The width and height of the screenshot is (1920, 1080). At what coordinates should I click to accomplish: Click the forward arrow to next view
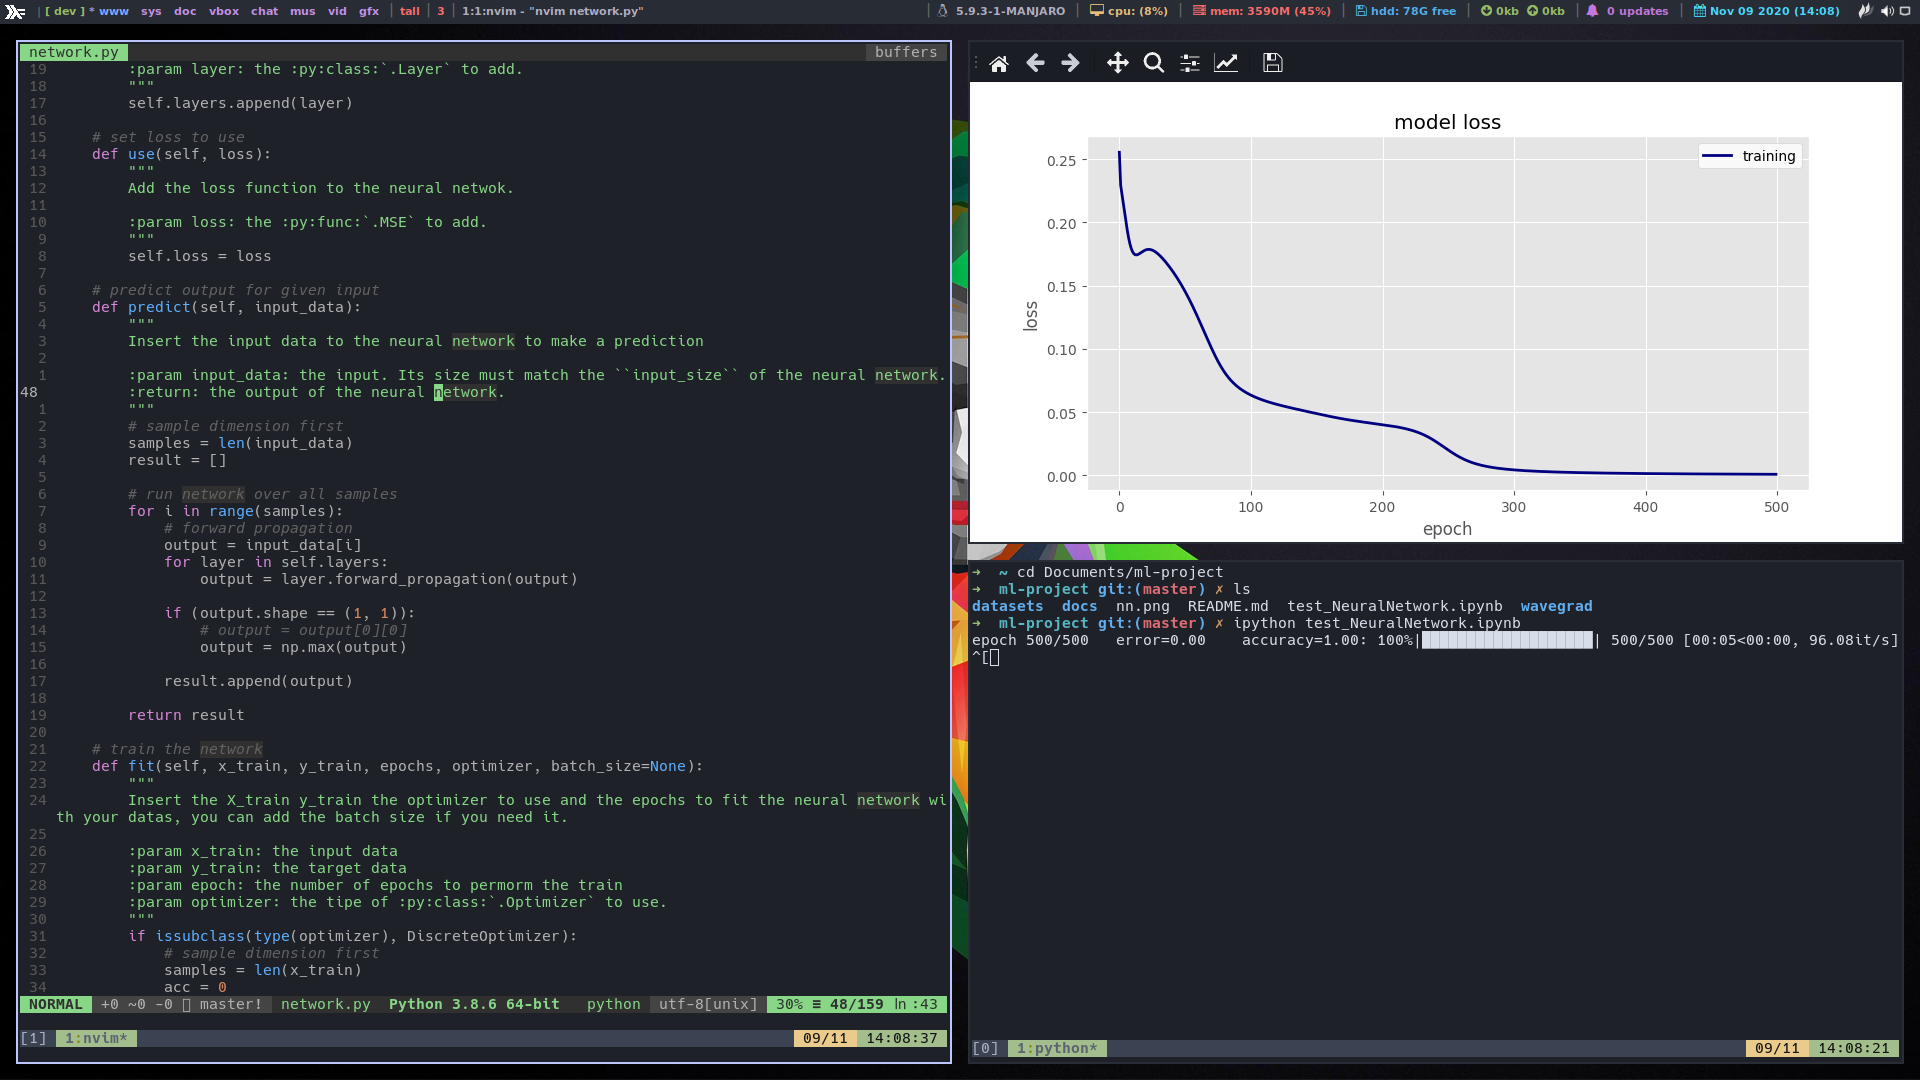coord(1070,63)
